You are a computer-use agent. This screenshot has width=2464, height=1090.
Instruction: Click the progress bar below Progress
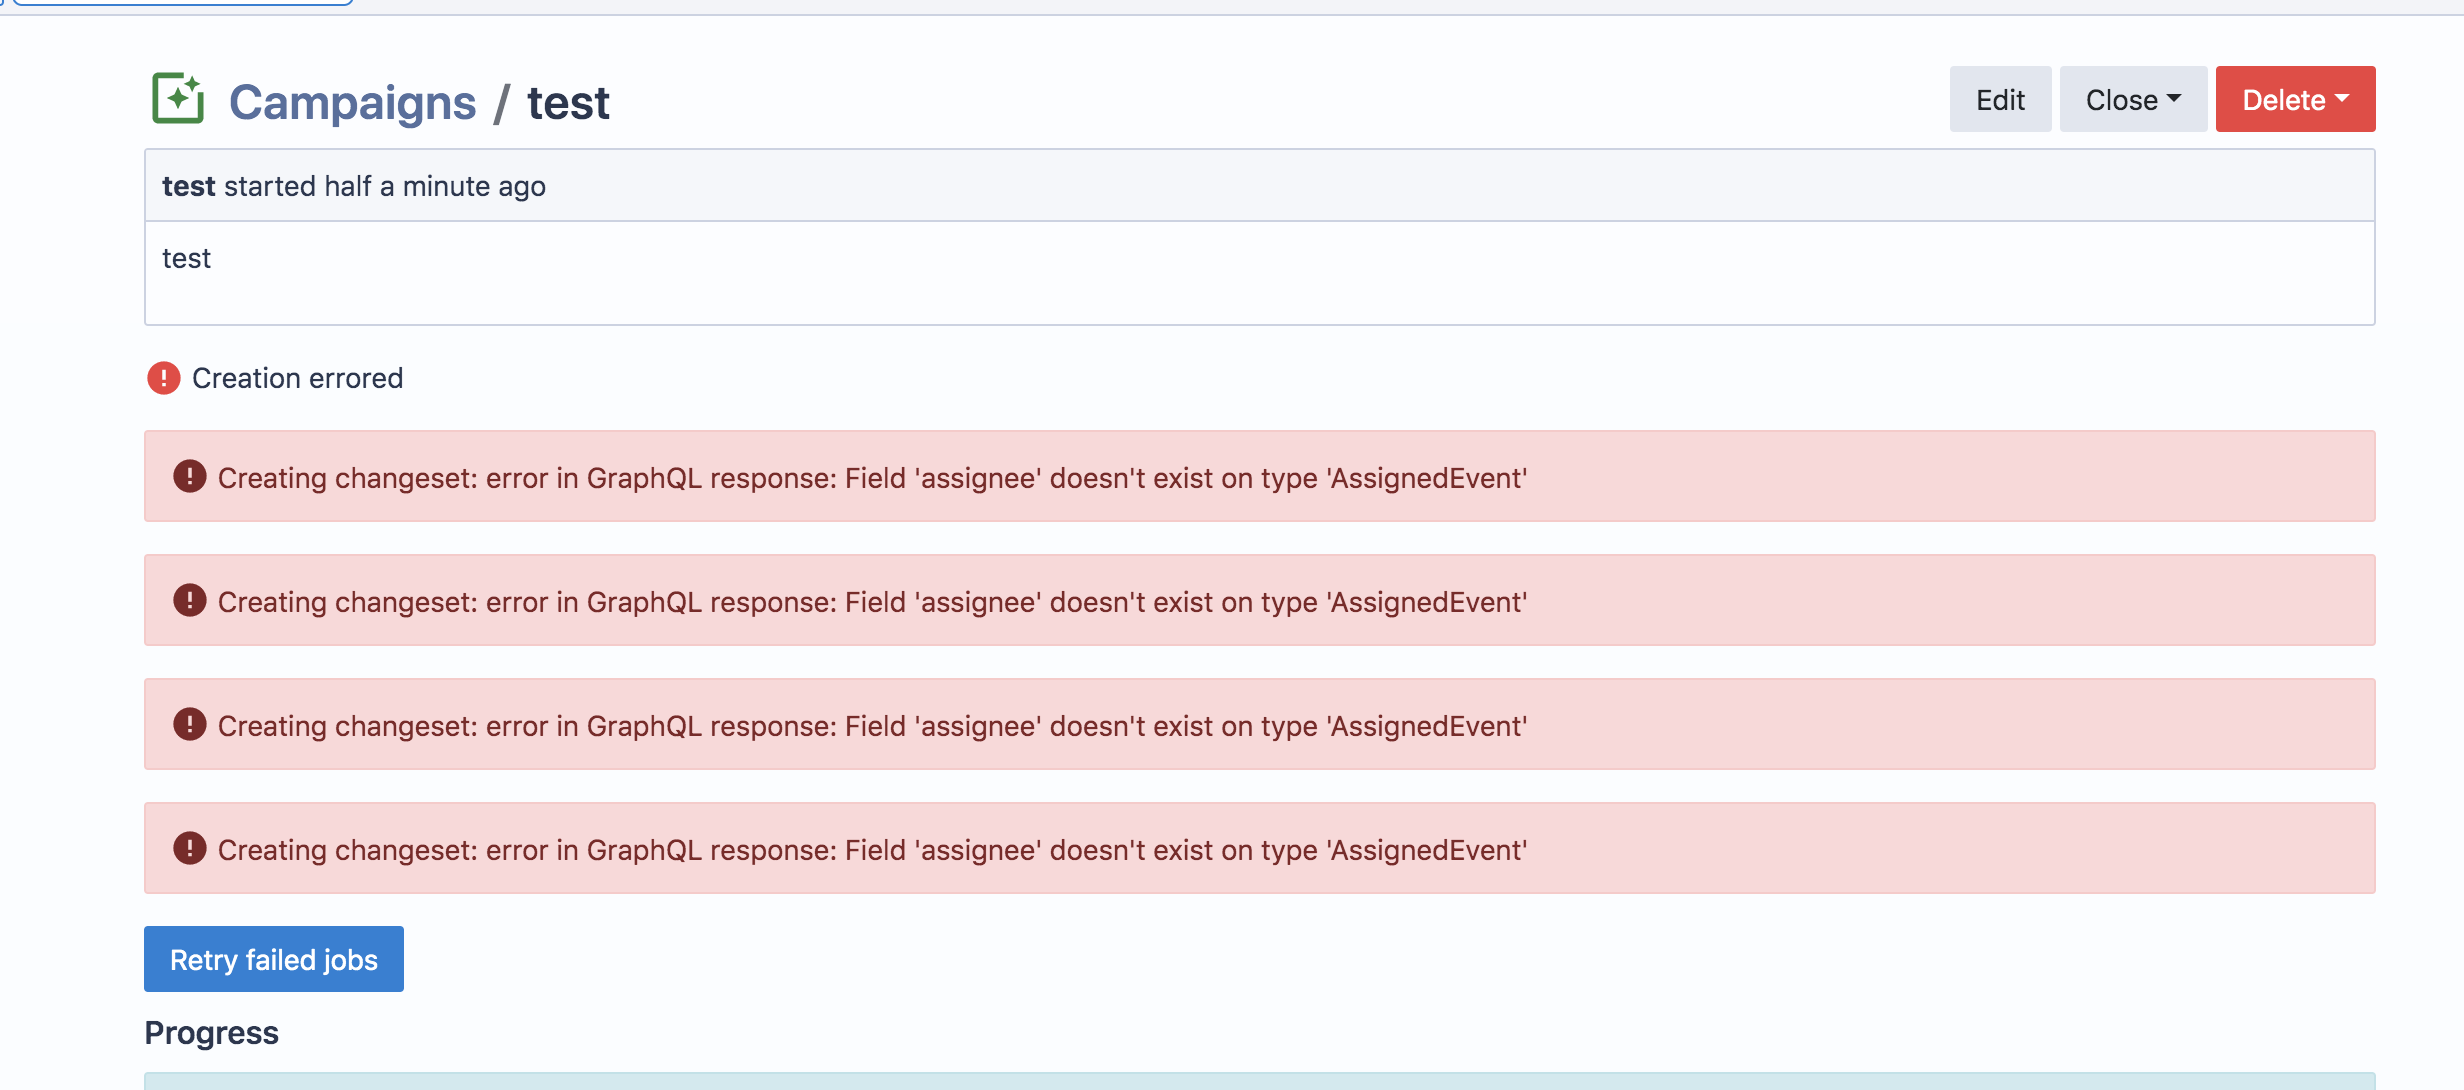(1259, 1081)
